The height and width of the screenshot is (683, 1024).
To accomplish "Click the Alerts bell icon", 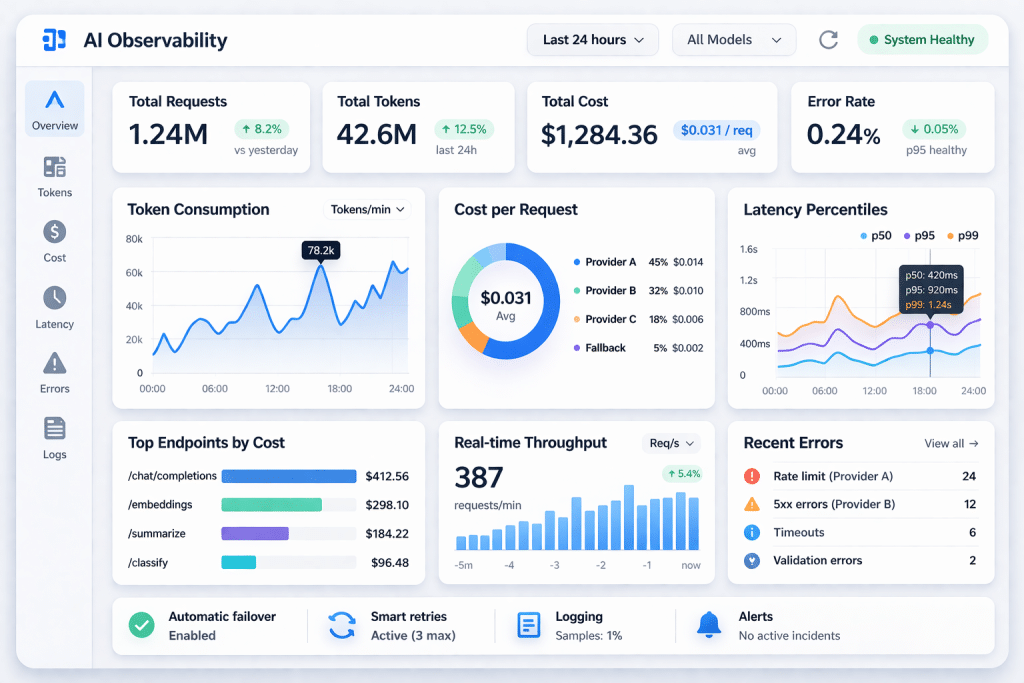I will click(x=709, y=625).
